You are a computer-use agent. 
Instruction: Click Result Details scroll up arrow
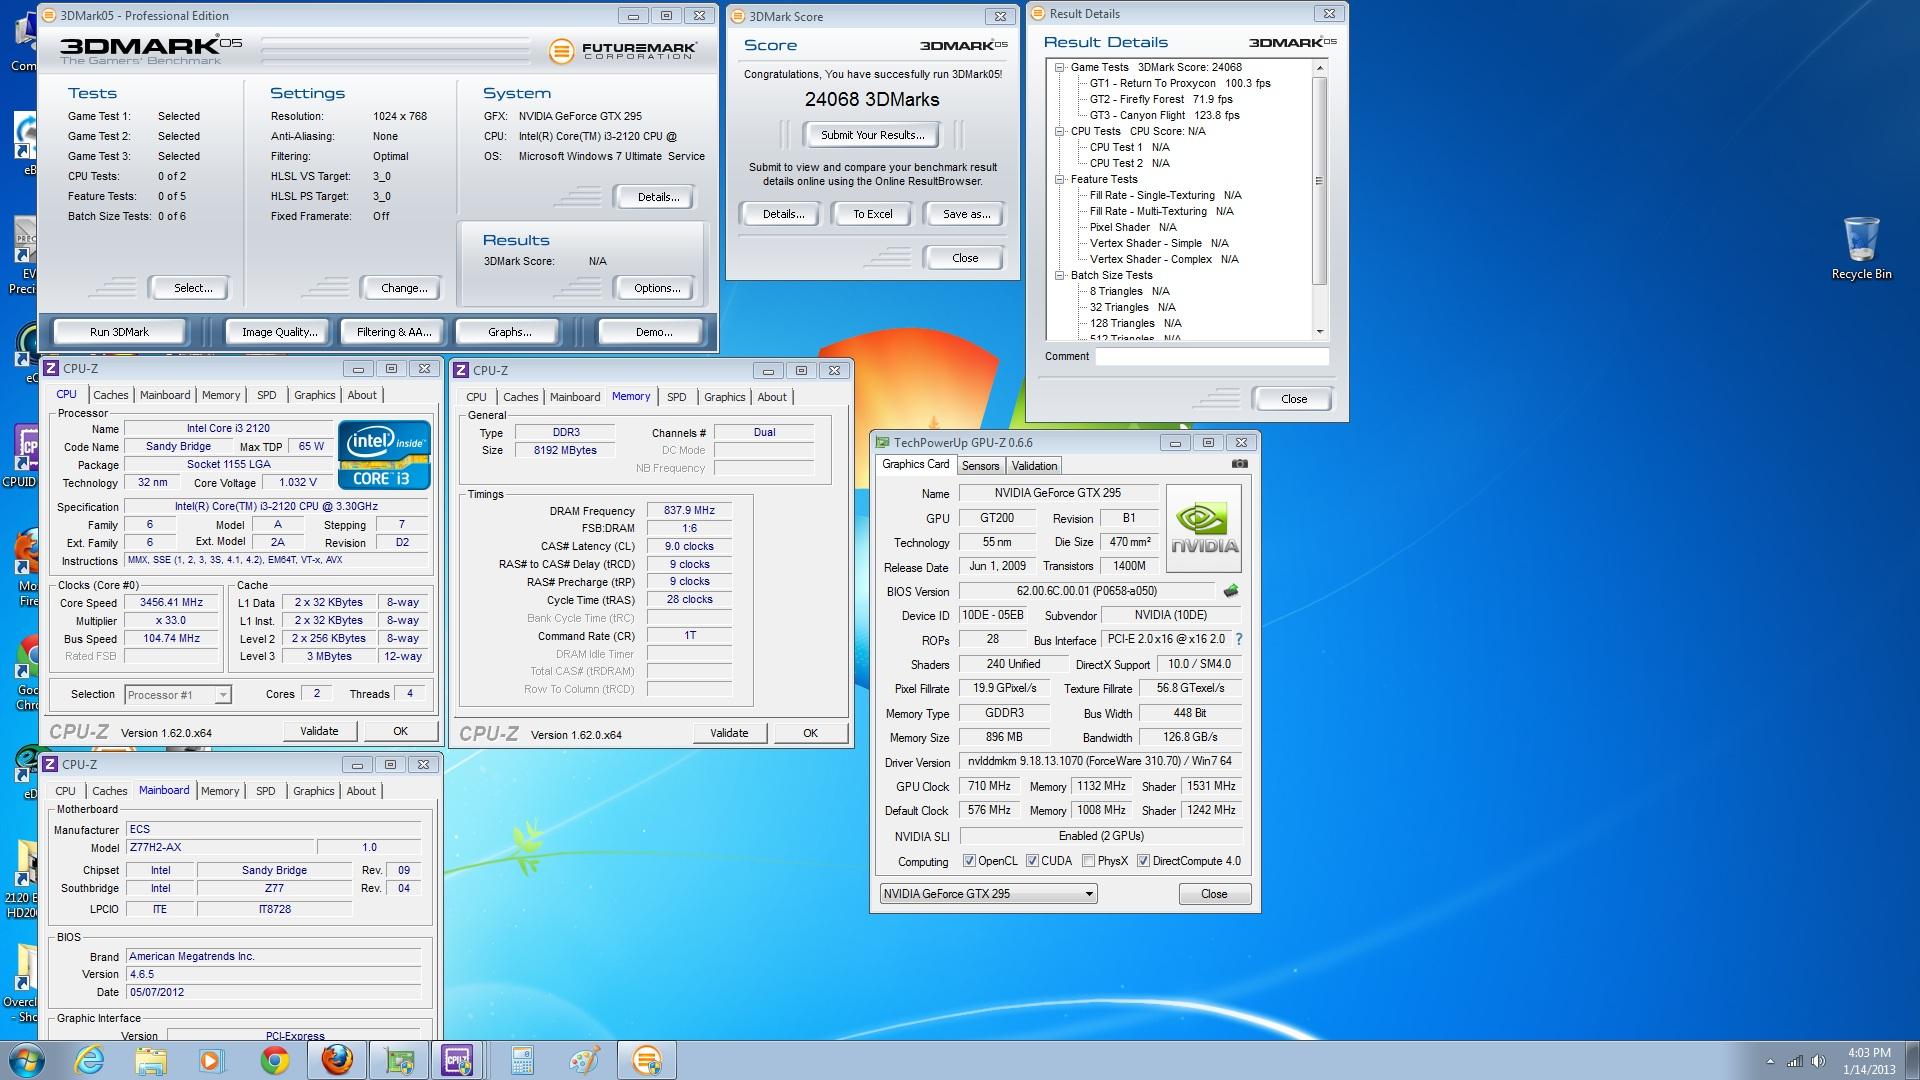pos(1319,68)
